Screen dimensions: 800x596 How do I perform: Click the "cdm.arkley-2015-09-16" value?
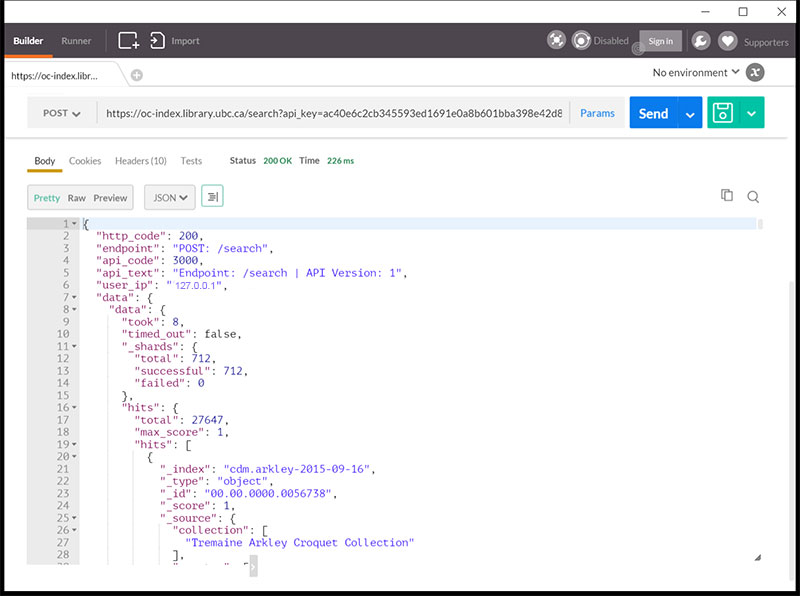click(x=296, y=468)
